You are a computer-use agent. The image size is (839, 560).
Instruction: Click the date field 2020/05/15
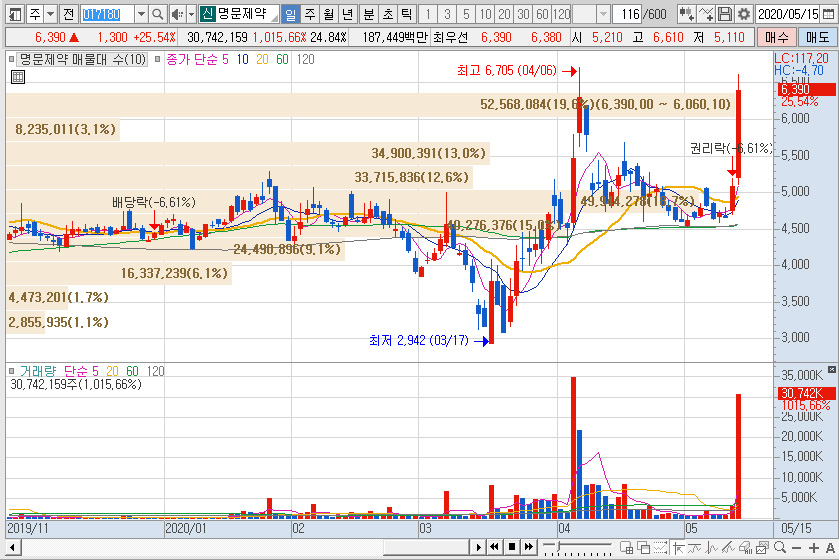pos(788,14)
